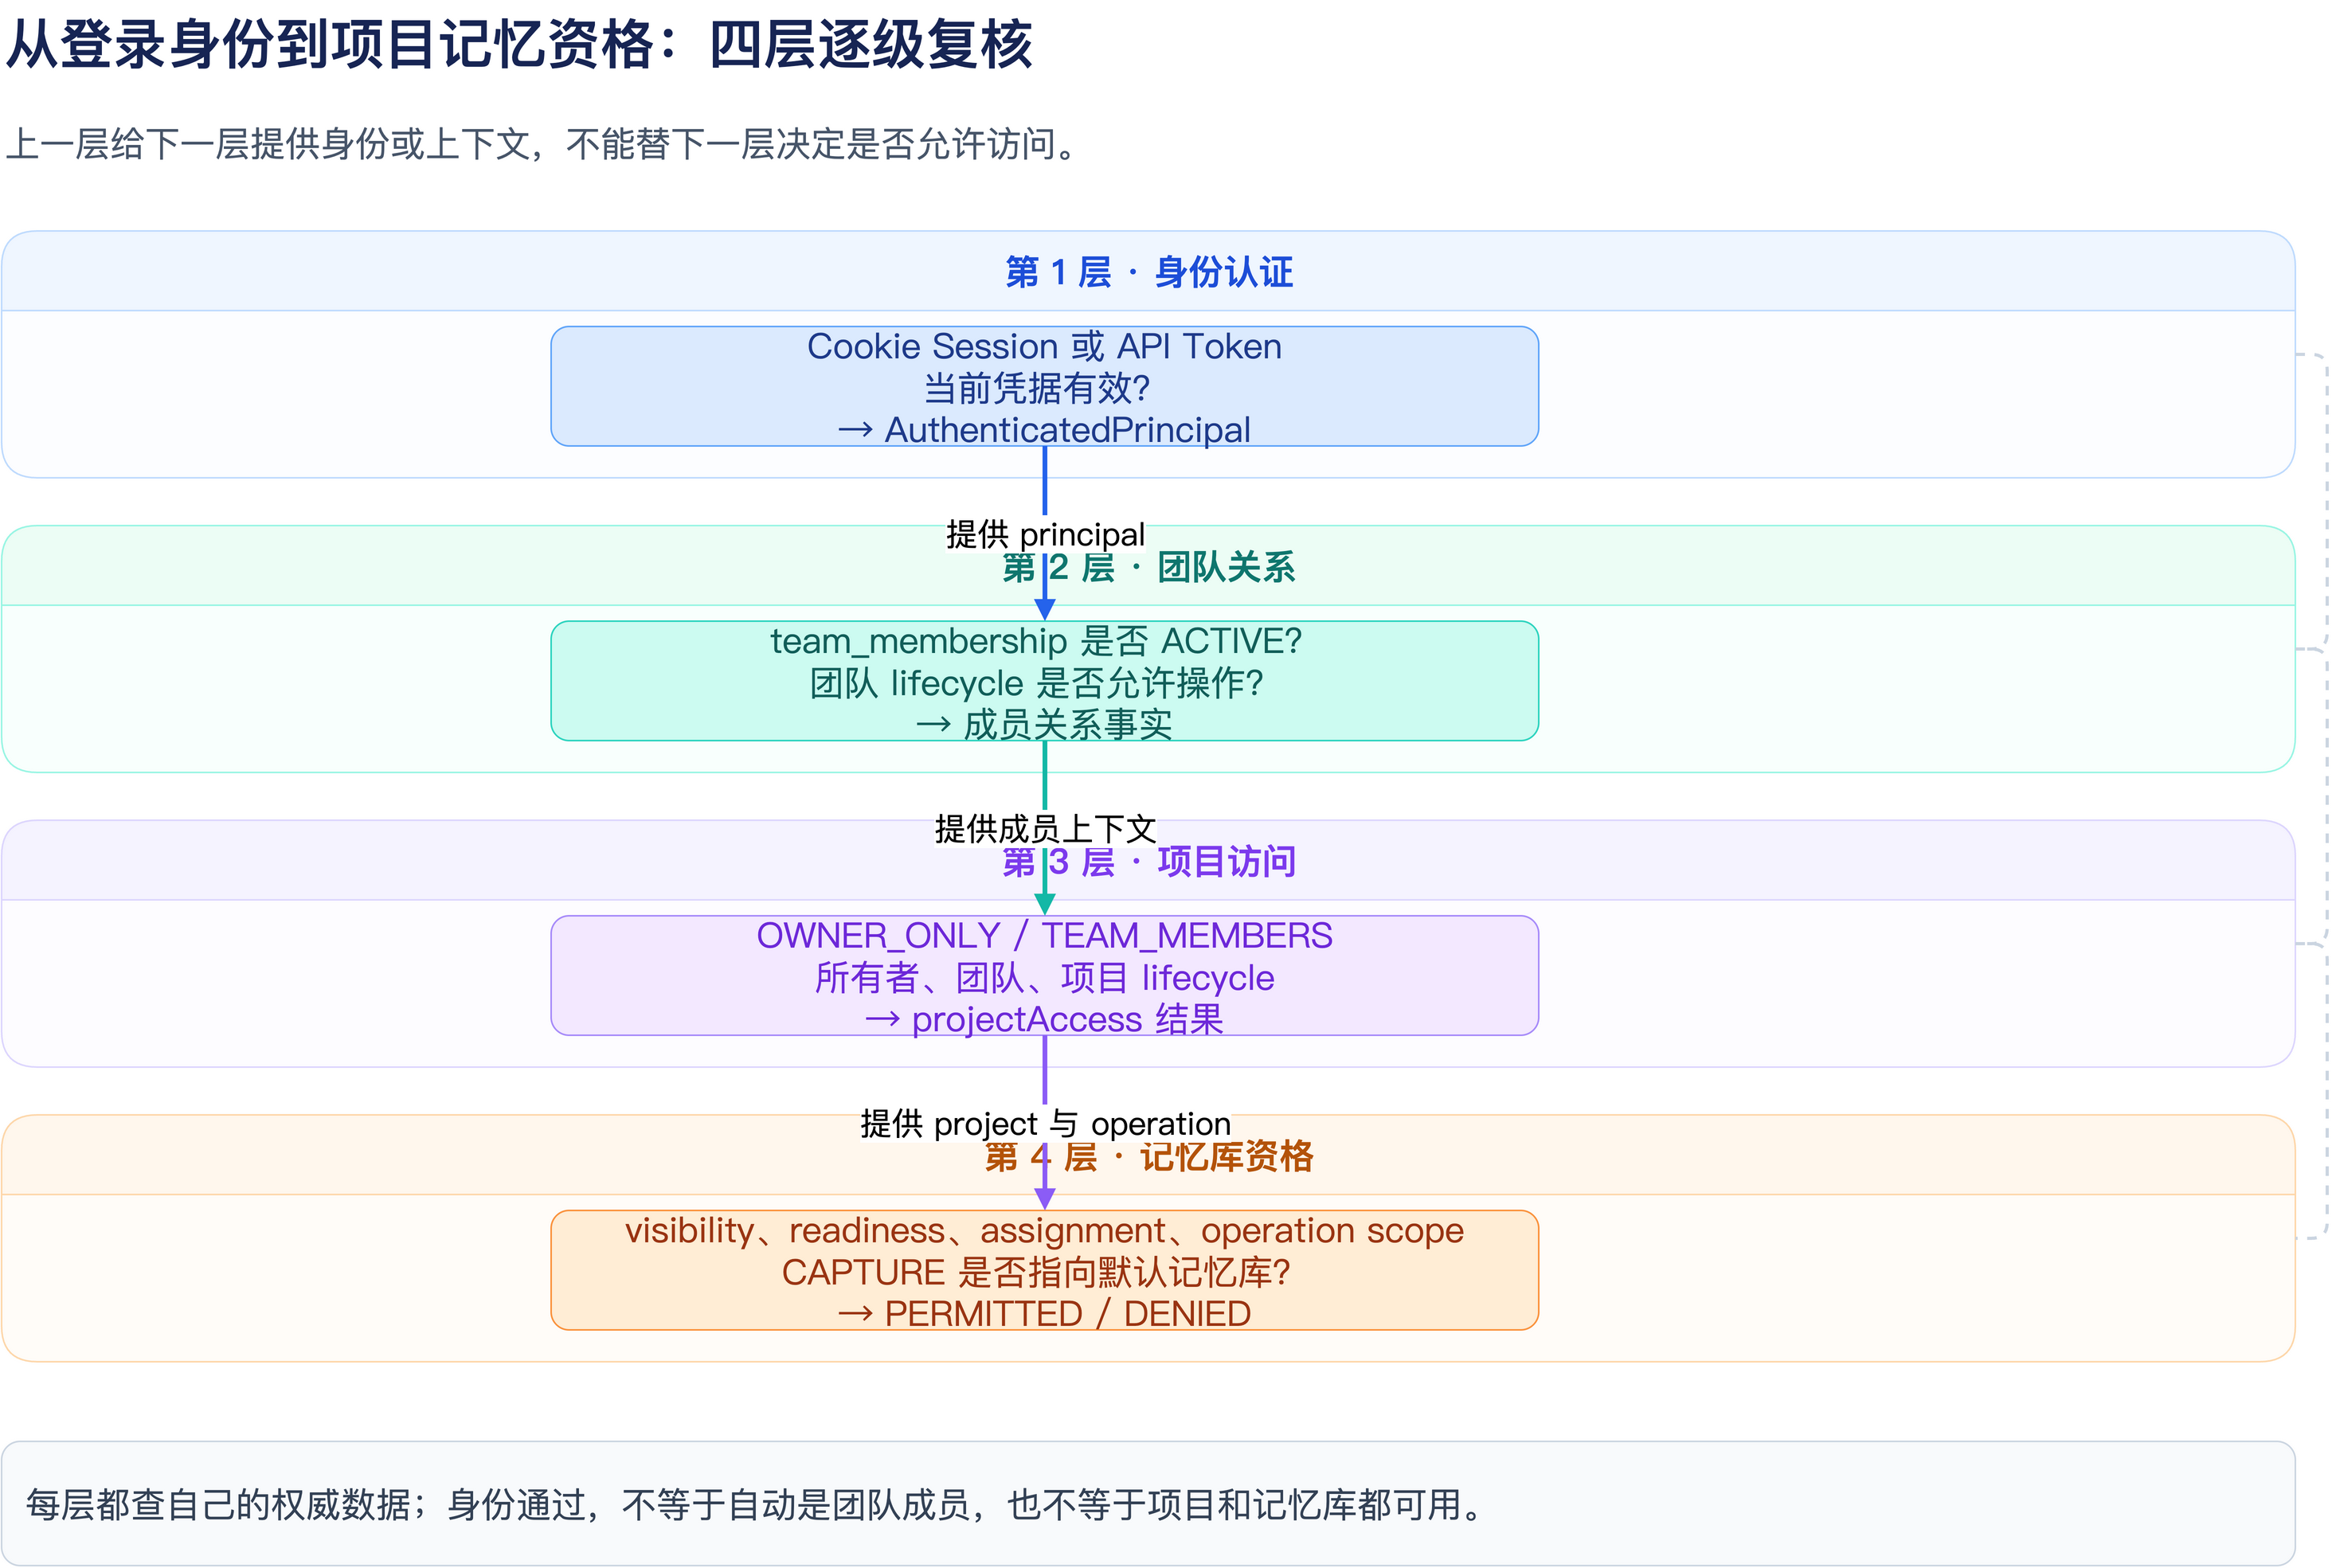Viewport: 2332px width, 1568px height.
Task: Click the → PERMITTED / DENIED line
Action: pos(1044,1314)
